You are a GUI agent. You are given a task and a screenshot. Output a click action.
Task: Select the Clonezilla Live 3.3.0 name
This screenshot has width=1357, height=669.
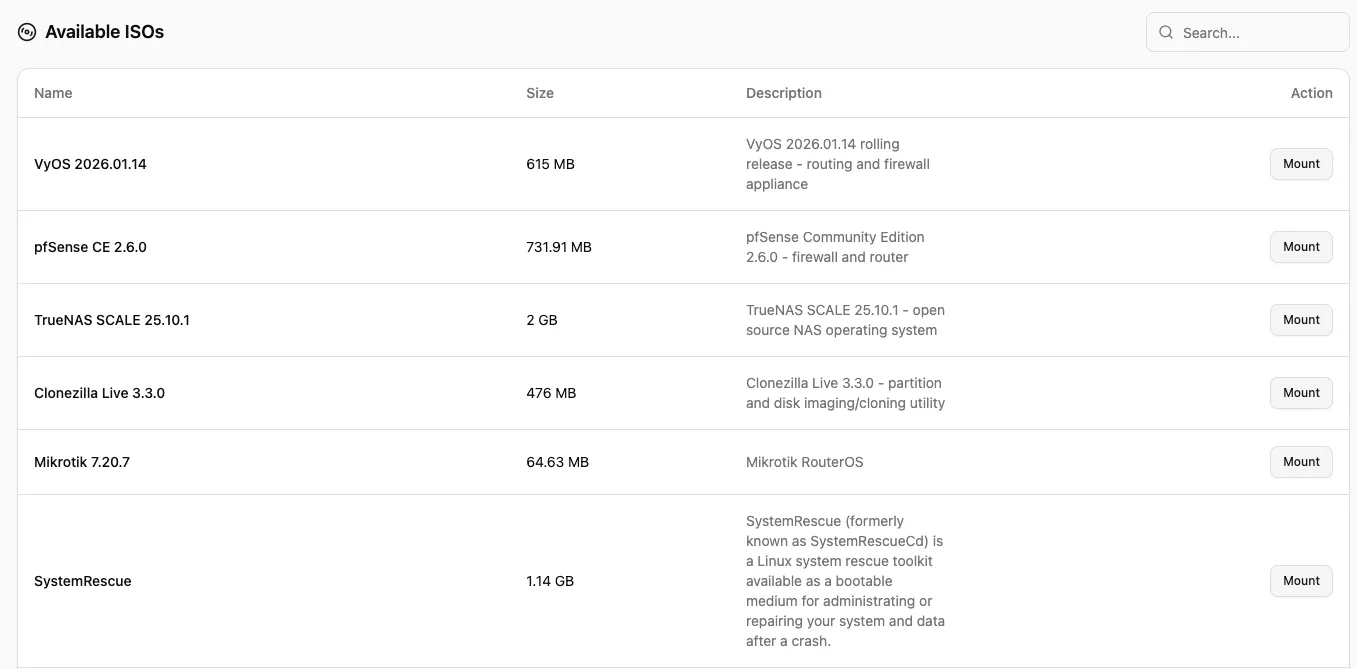pos(99,393)
